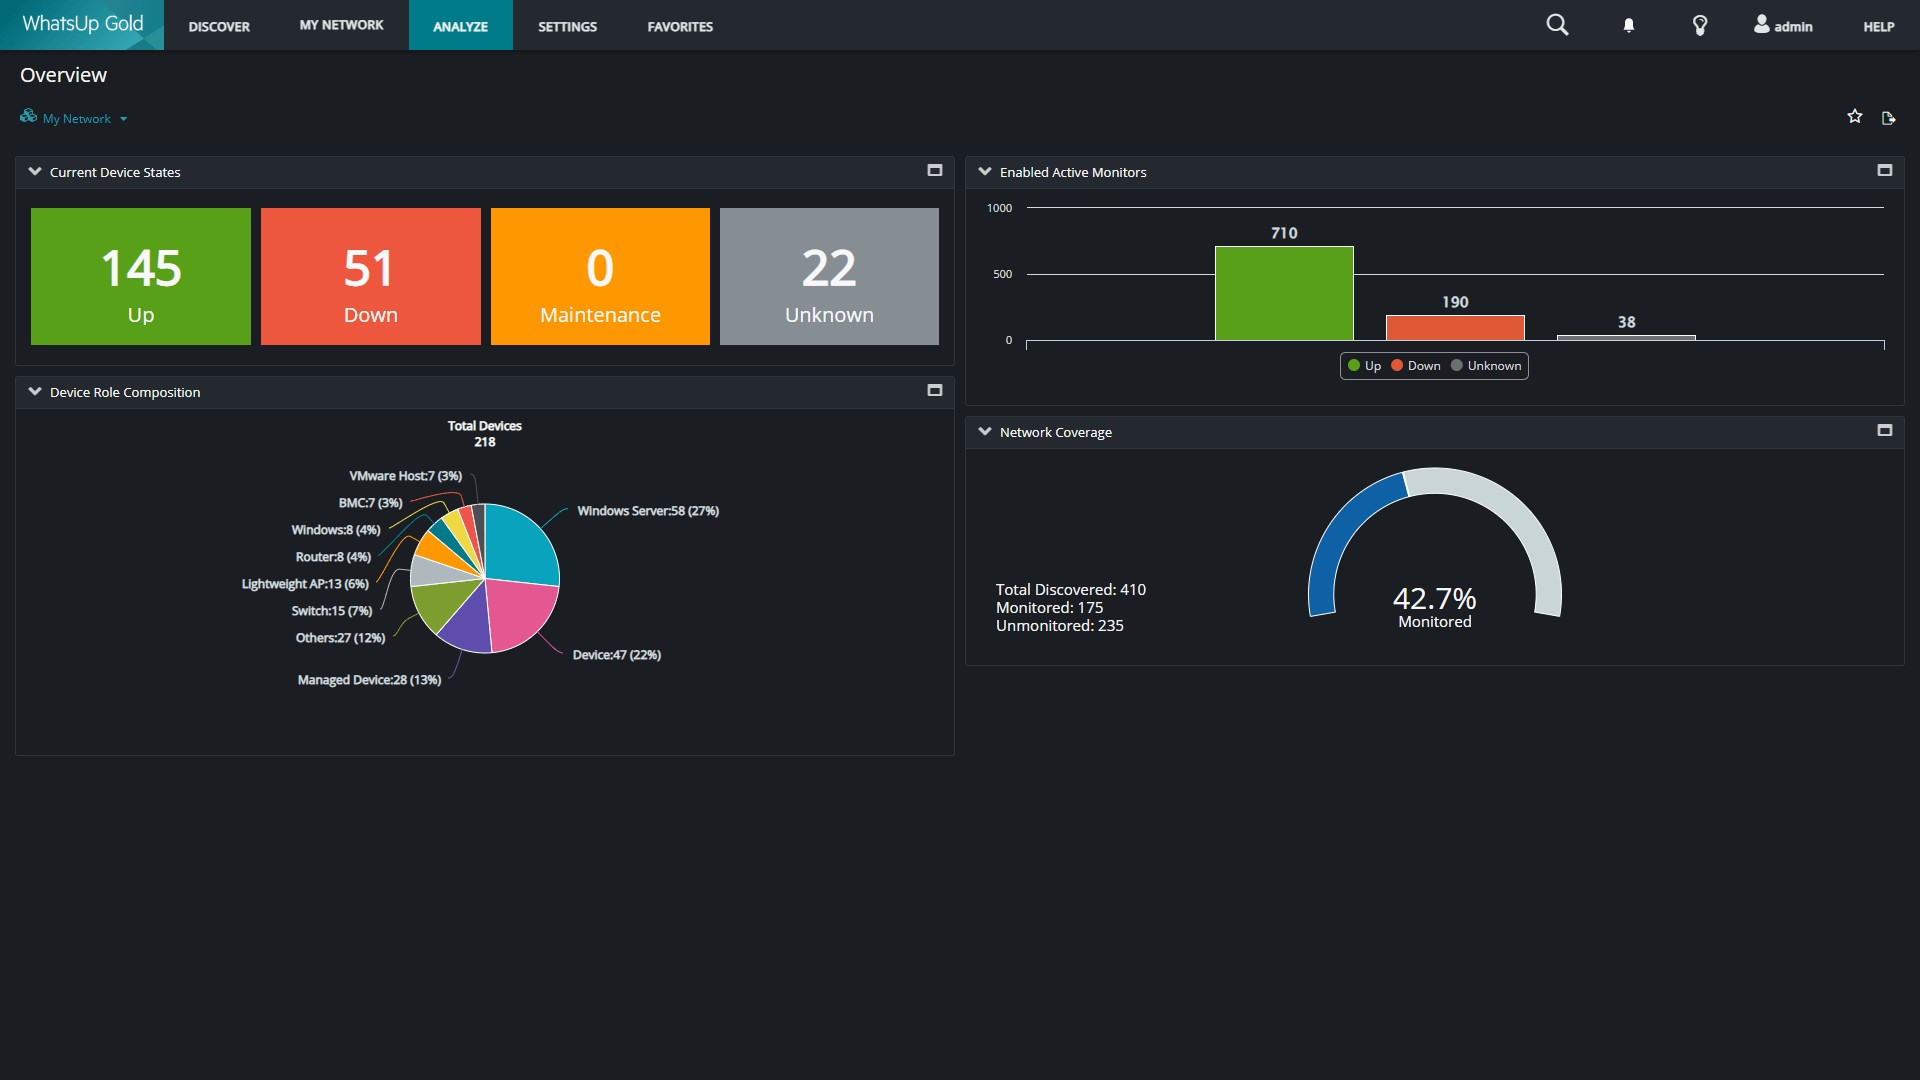Toggle the Unknown series in chart legend
This screenshot has height=1080, width=1920.
1486,366
